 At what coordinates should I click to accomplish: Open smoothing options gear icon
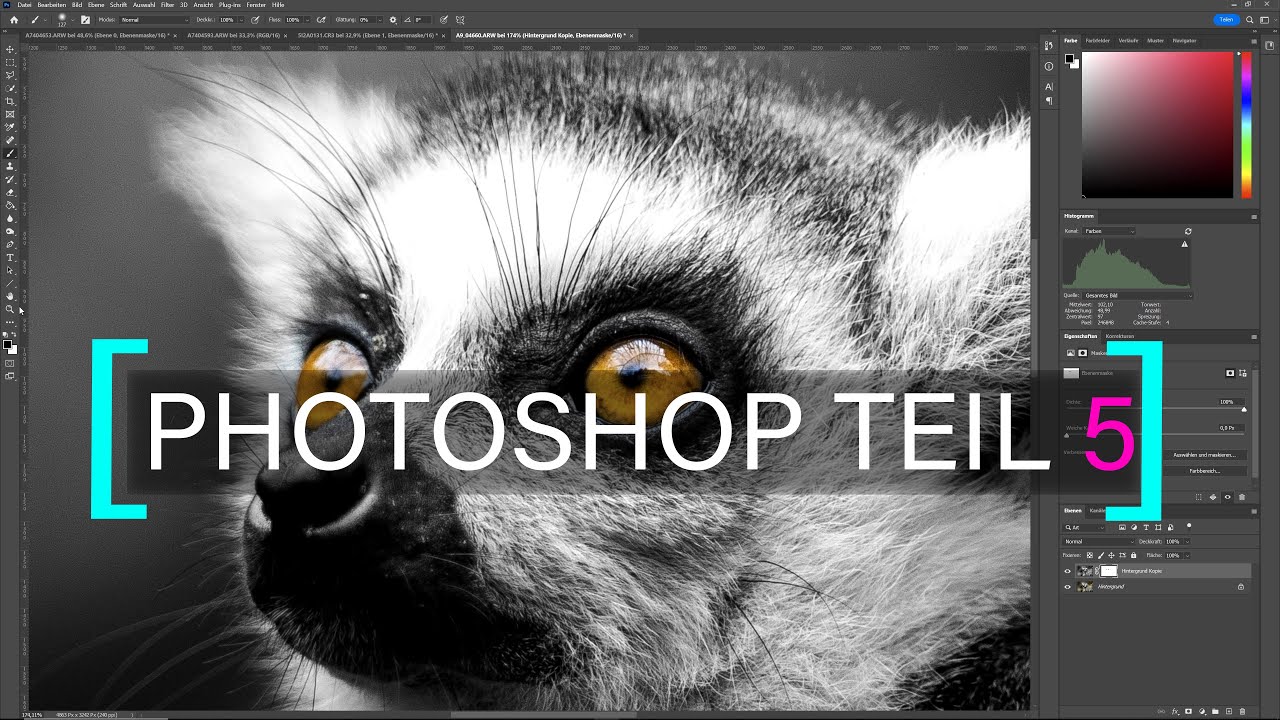[392, 19]
